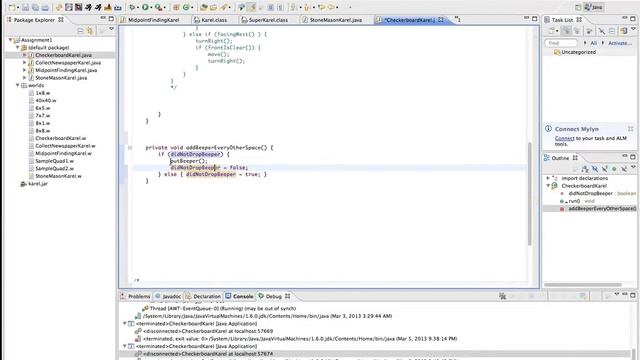Open the All working set selector
Screen dimensions: 640x360
click(x=593, y=43)
